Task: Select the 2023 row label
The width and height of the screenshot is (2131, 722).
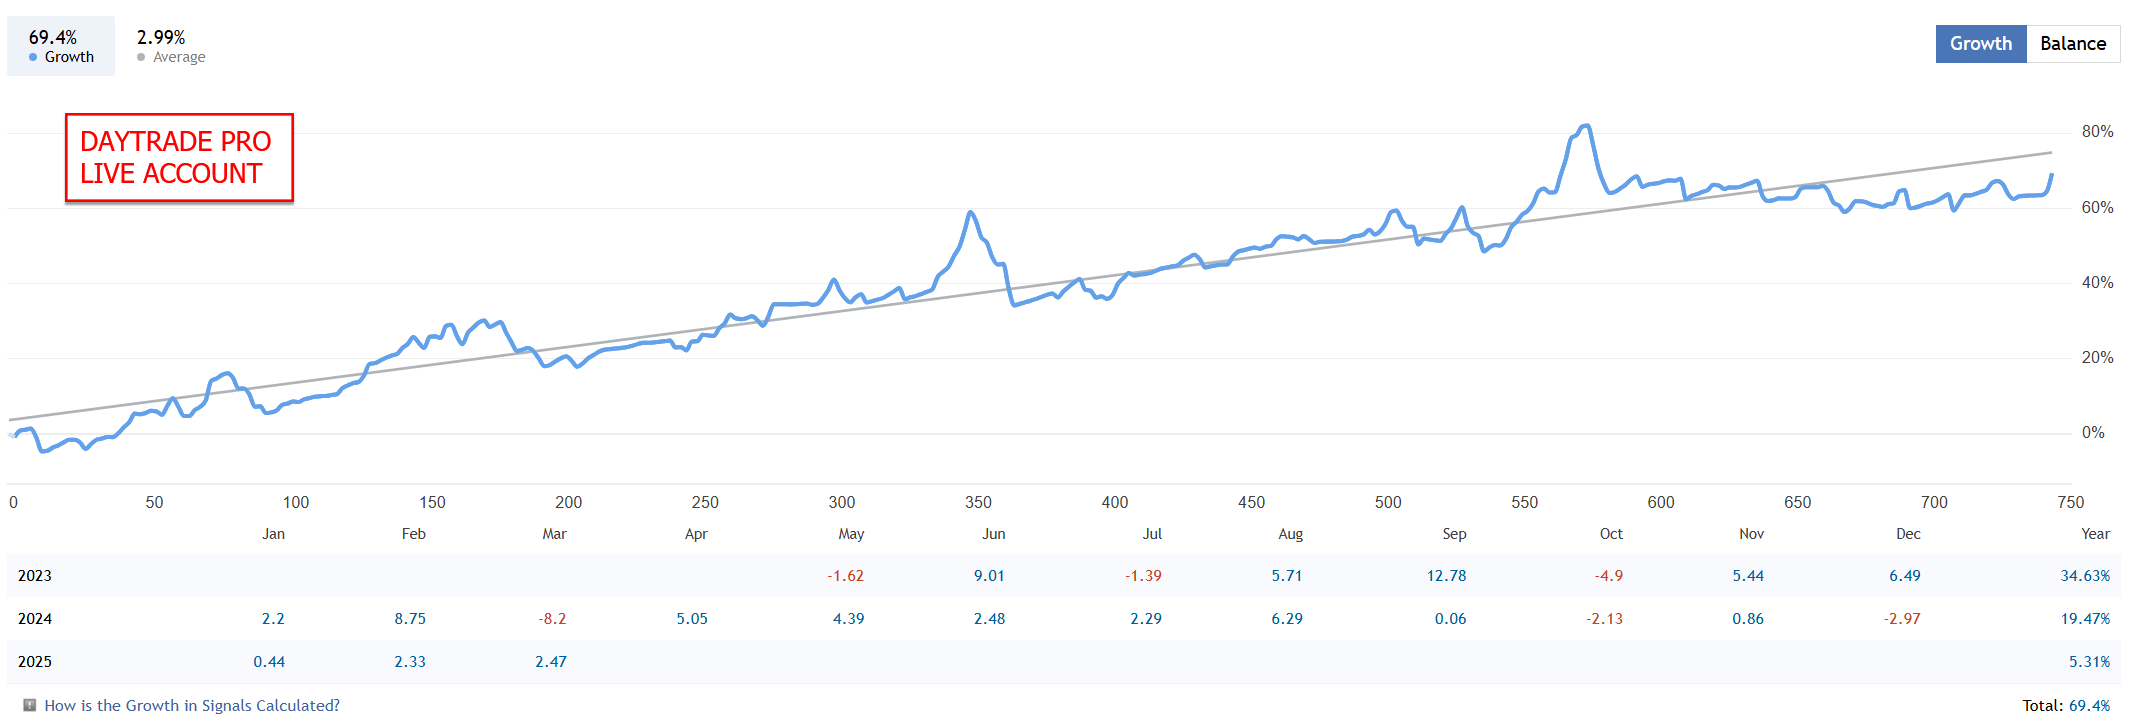Action: 35,576
